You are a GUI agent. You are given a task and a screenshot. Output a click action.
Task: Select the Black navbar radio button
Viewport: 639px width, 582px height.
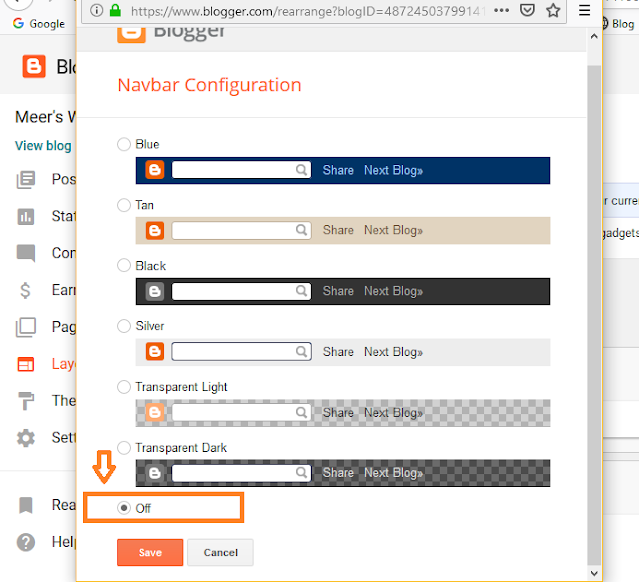tap(124, 265)
